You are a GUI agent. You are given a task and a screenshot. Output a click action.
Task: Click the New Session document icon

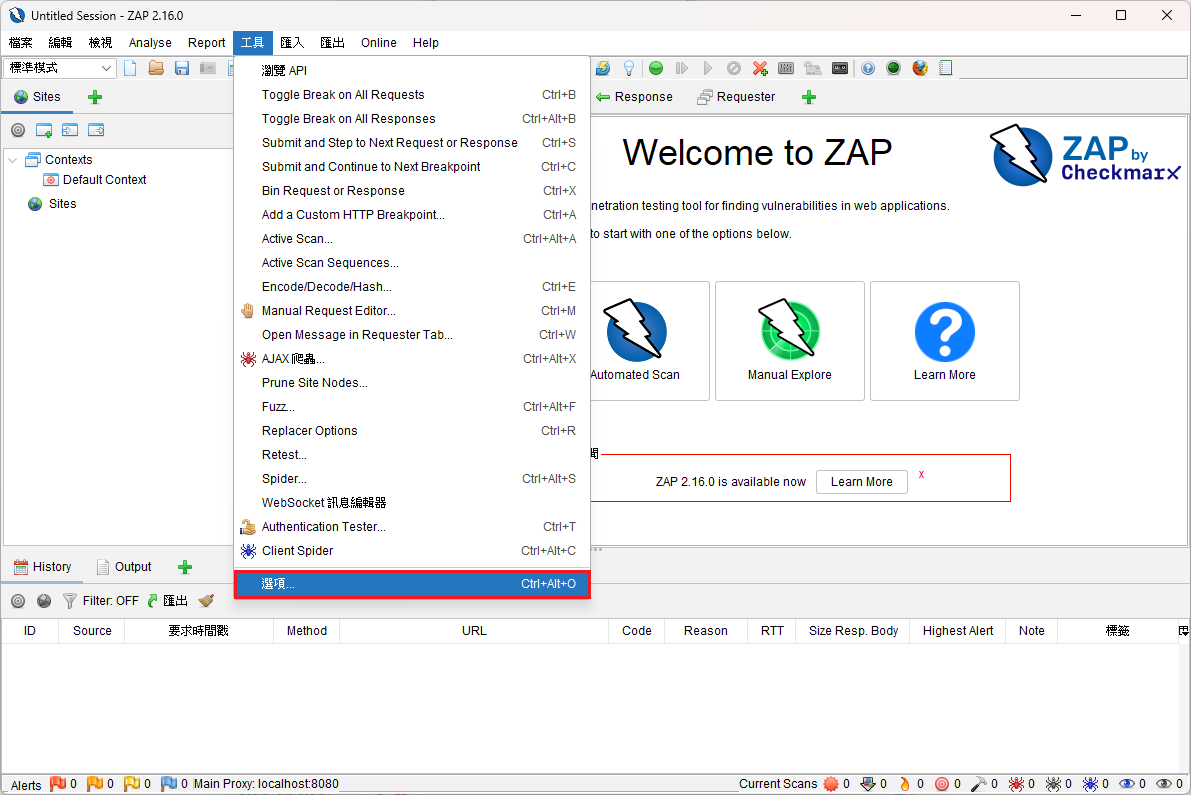pyautogui.click(x=131, y=68)
